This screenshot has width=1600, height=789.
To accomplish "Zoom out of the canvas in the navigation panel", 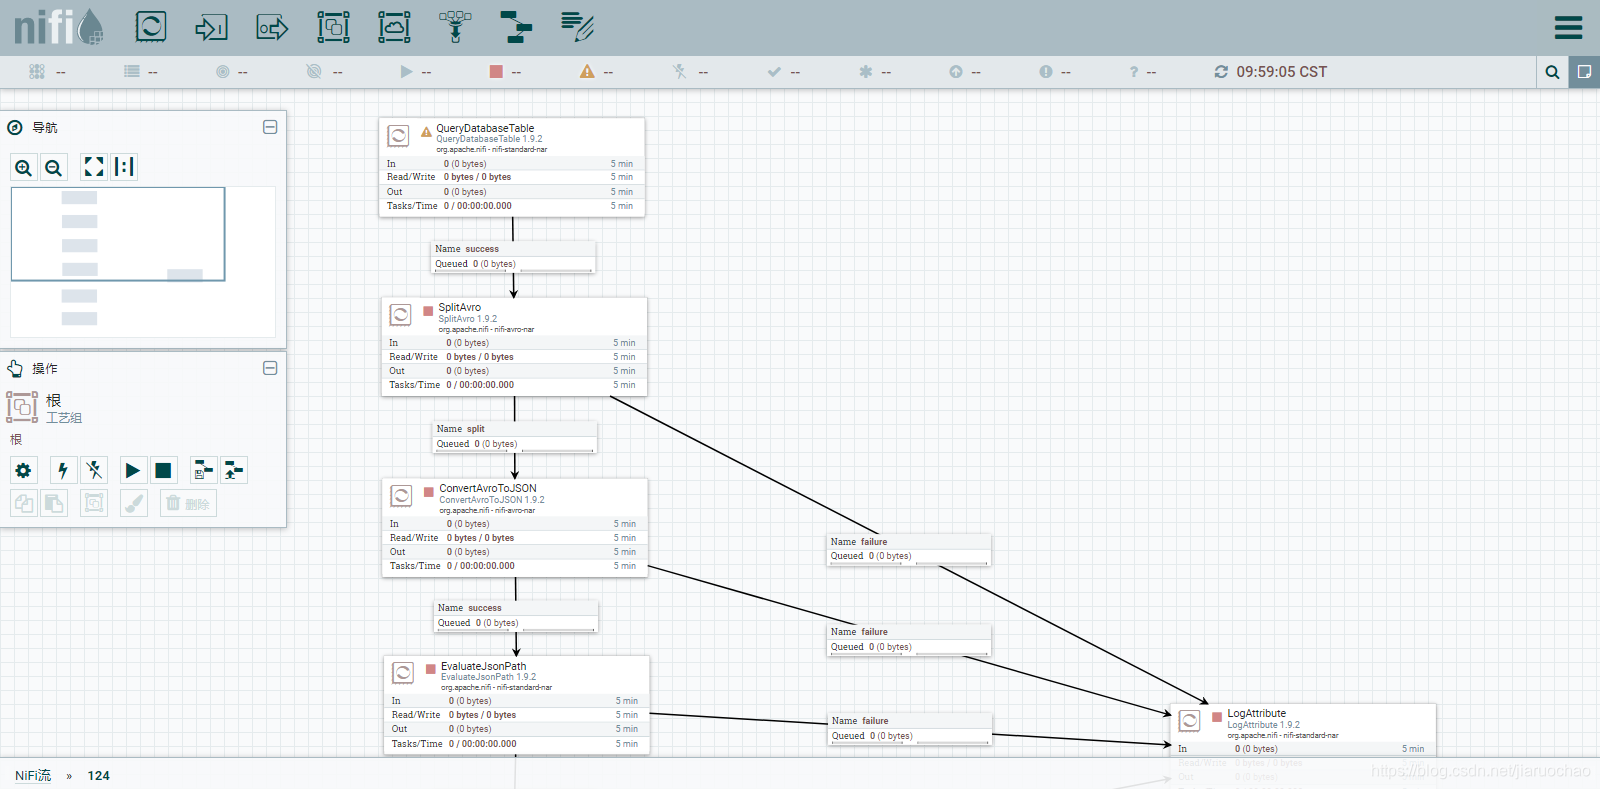I will pos(54,167).
